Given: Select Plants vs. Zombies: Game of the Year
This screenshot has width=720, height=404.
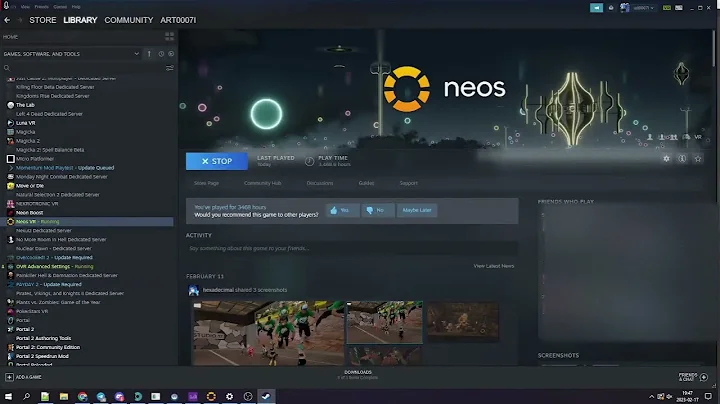Looking at the screenshot, I should pos(58,303).
